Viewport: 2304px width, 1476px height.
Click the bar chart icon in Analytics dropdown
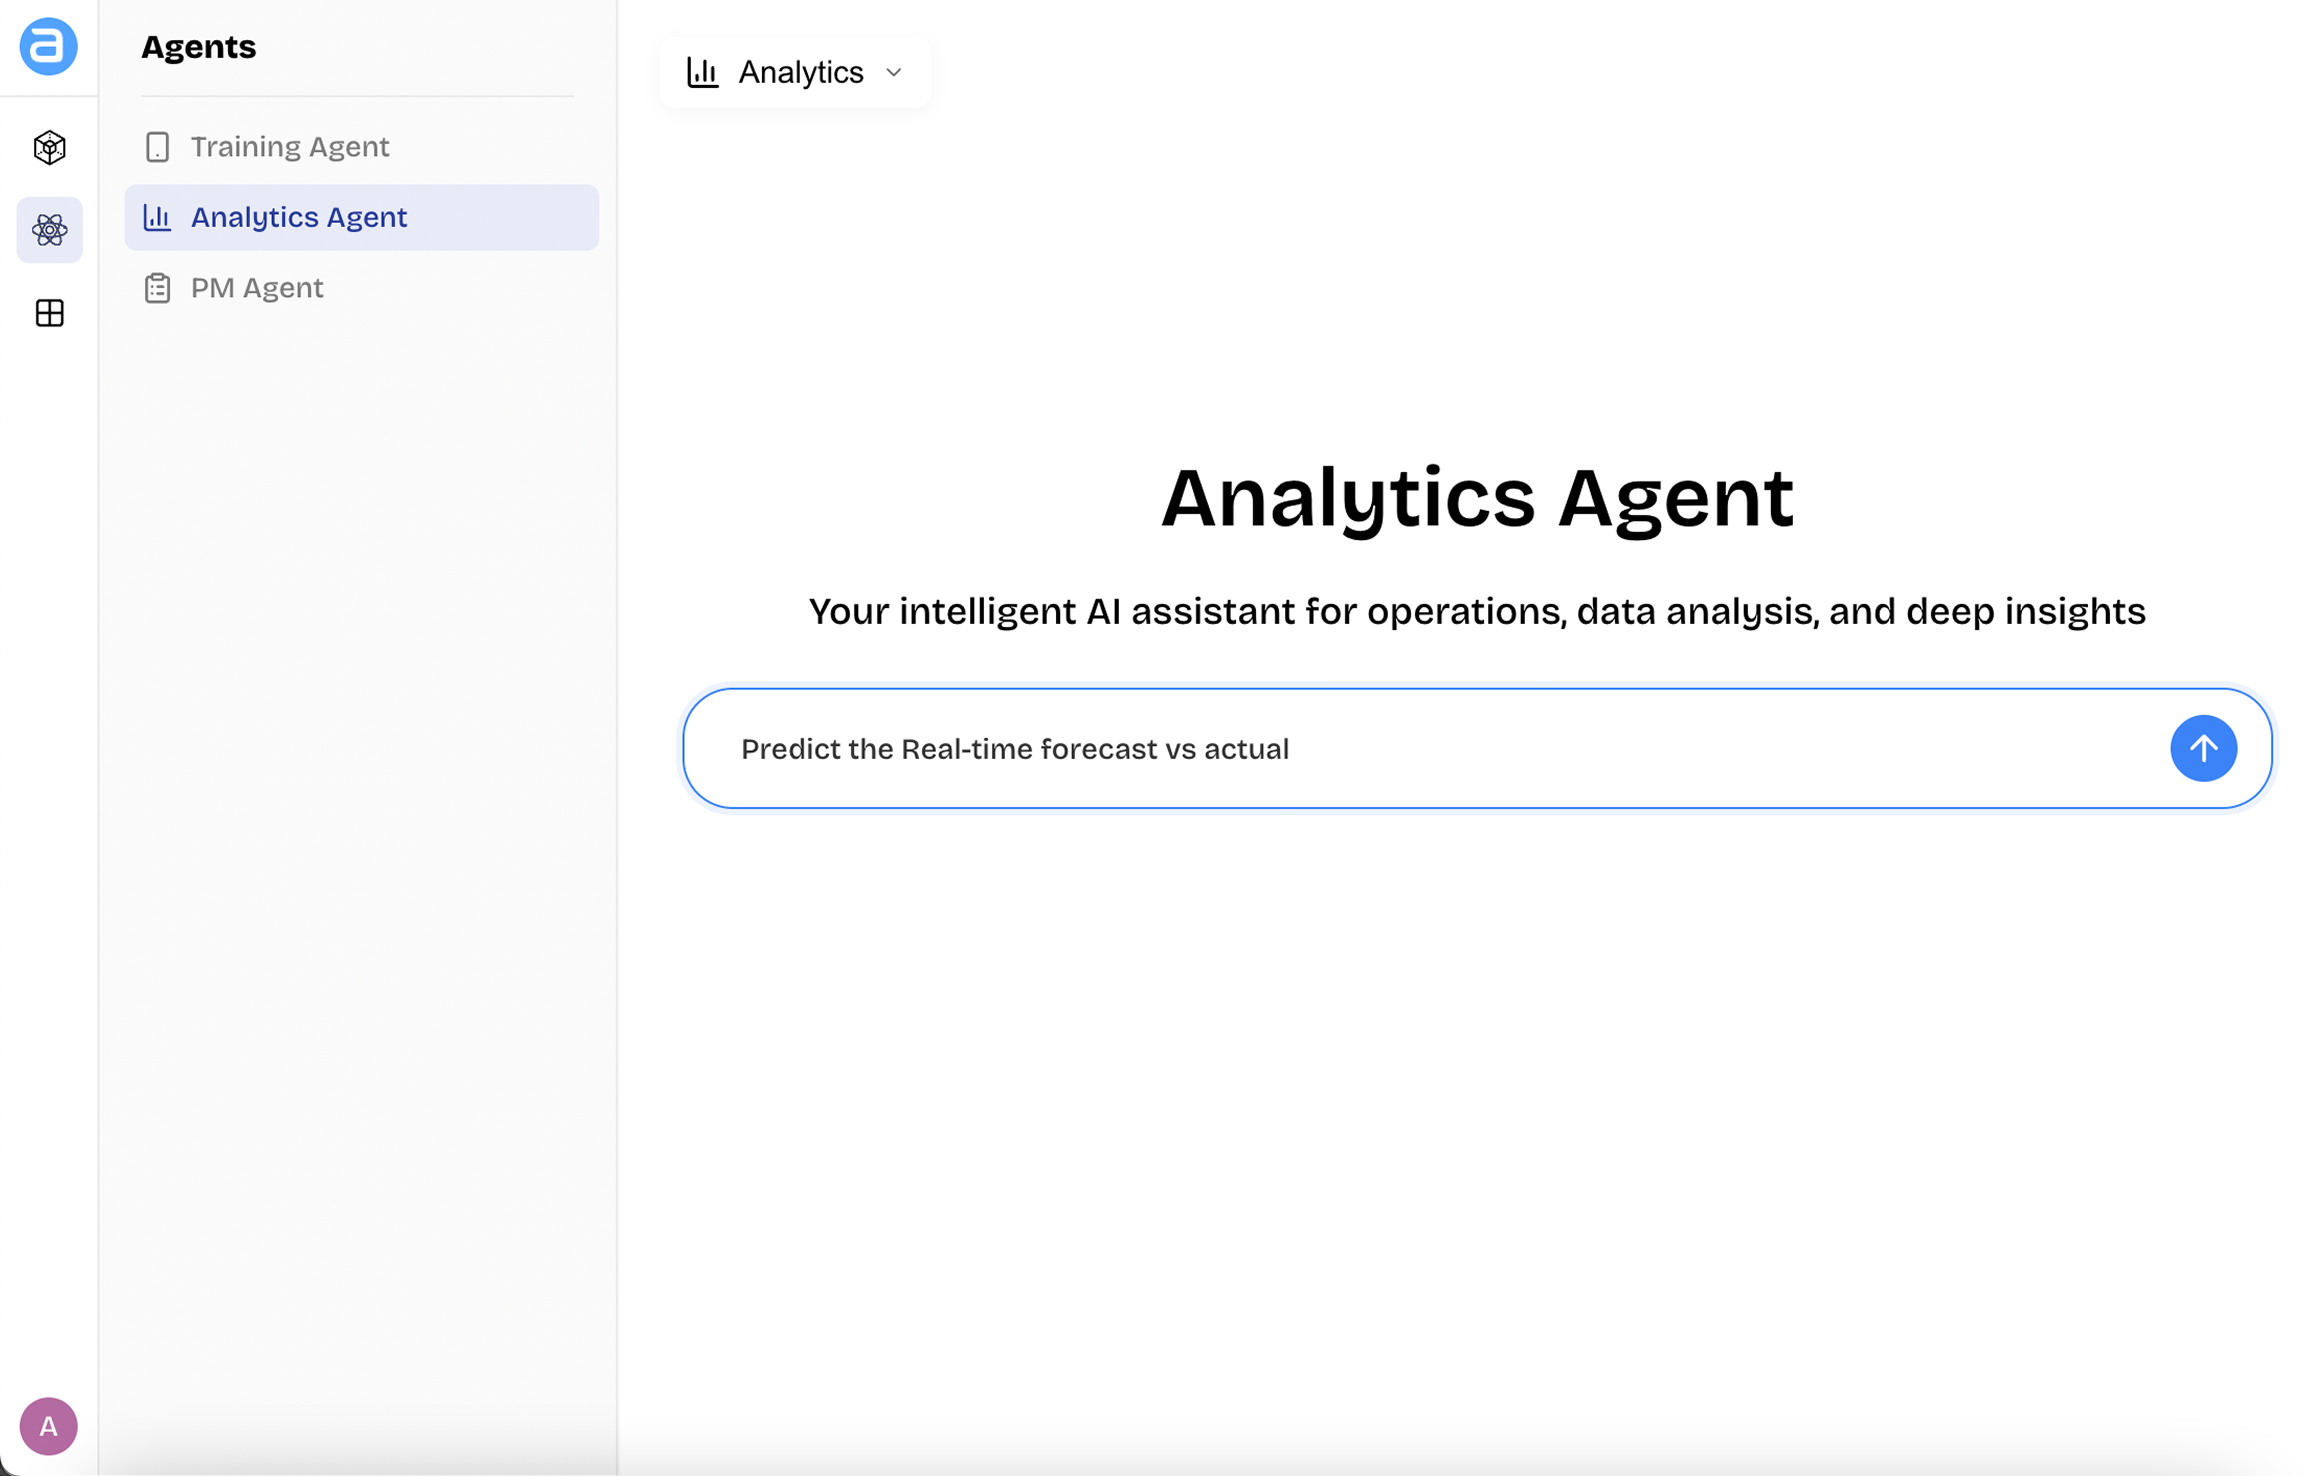tap(703, 72)
